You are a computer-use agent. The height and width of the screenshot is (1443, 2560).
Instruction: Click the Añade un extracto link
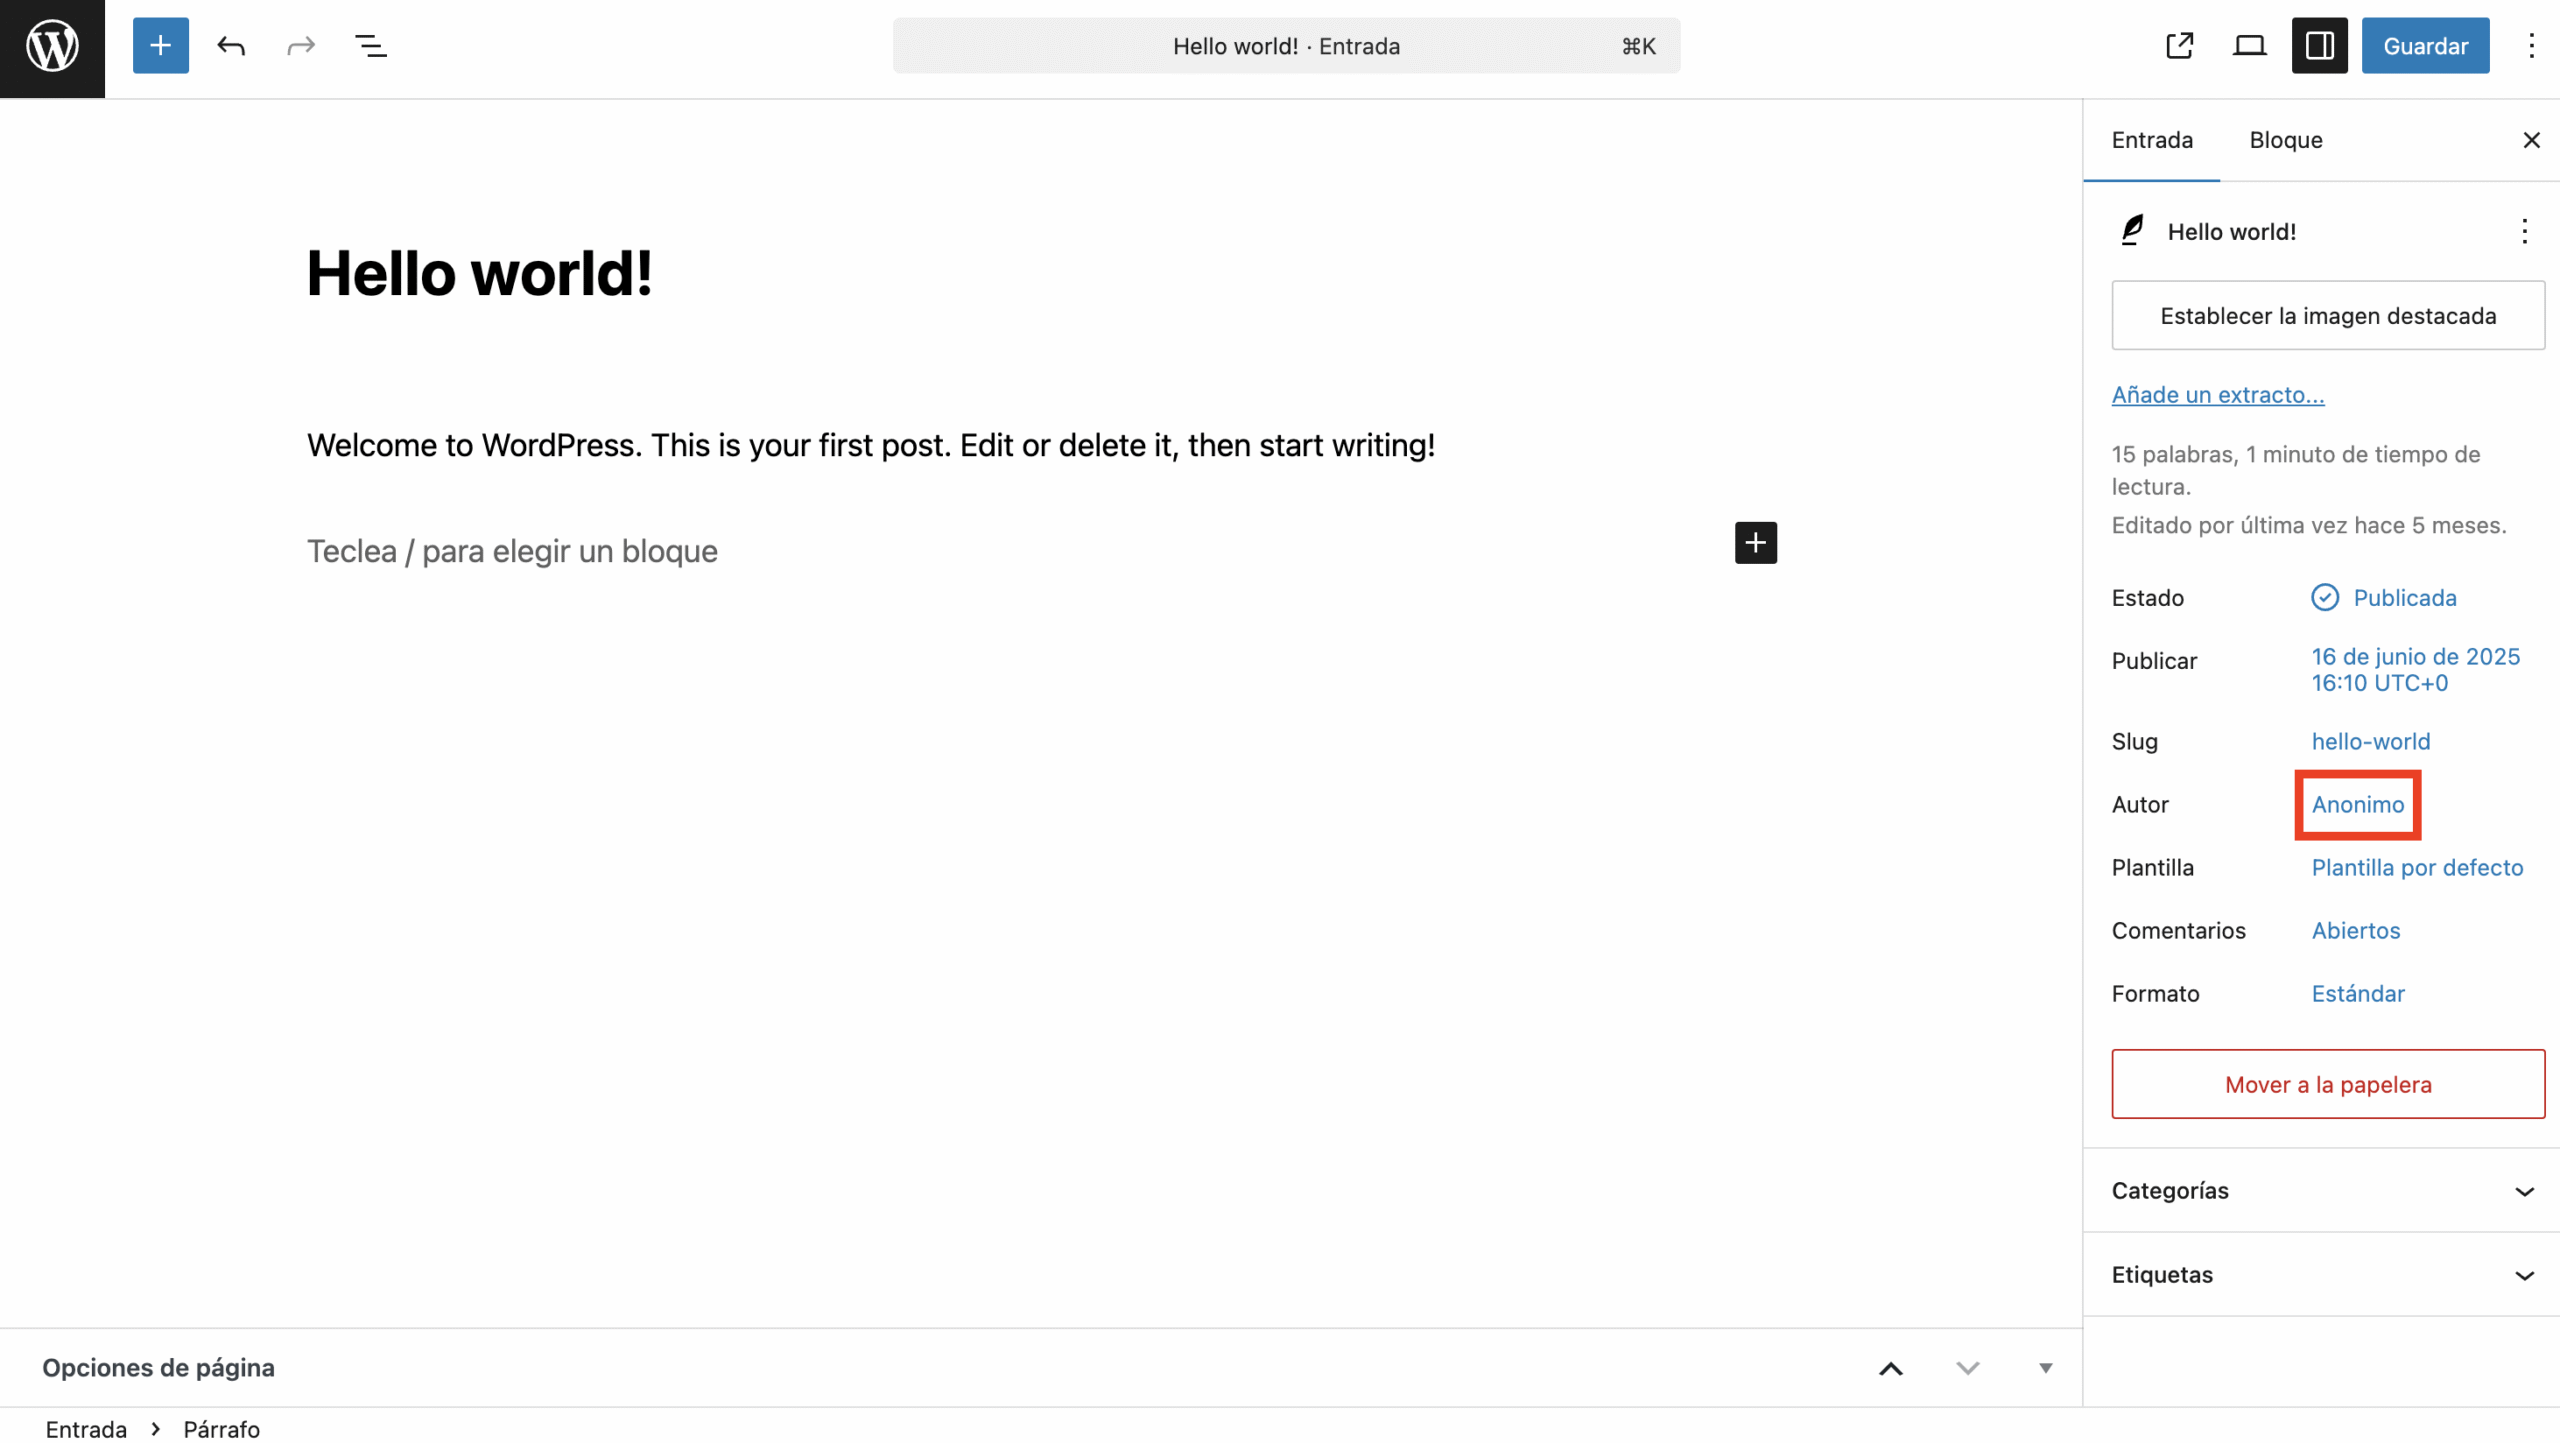[2217, 395]
